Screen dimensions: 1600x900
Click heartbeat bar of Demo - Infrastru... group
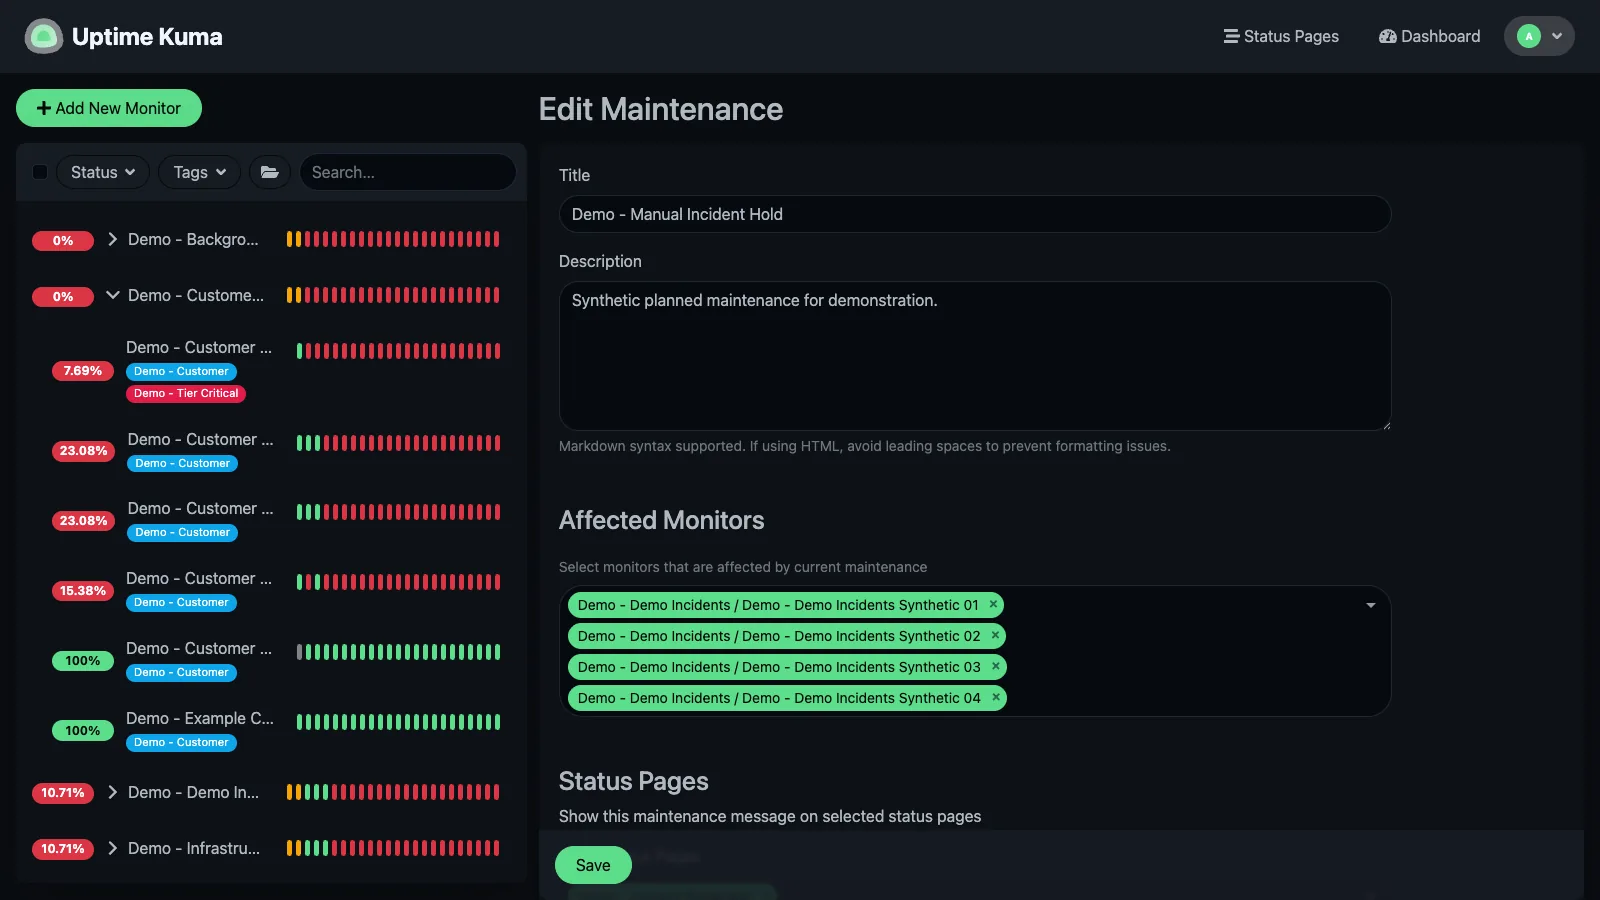[393, 848]
